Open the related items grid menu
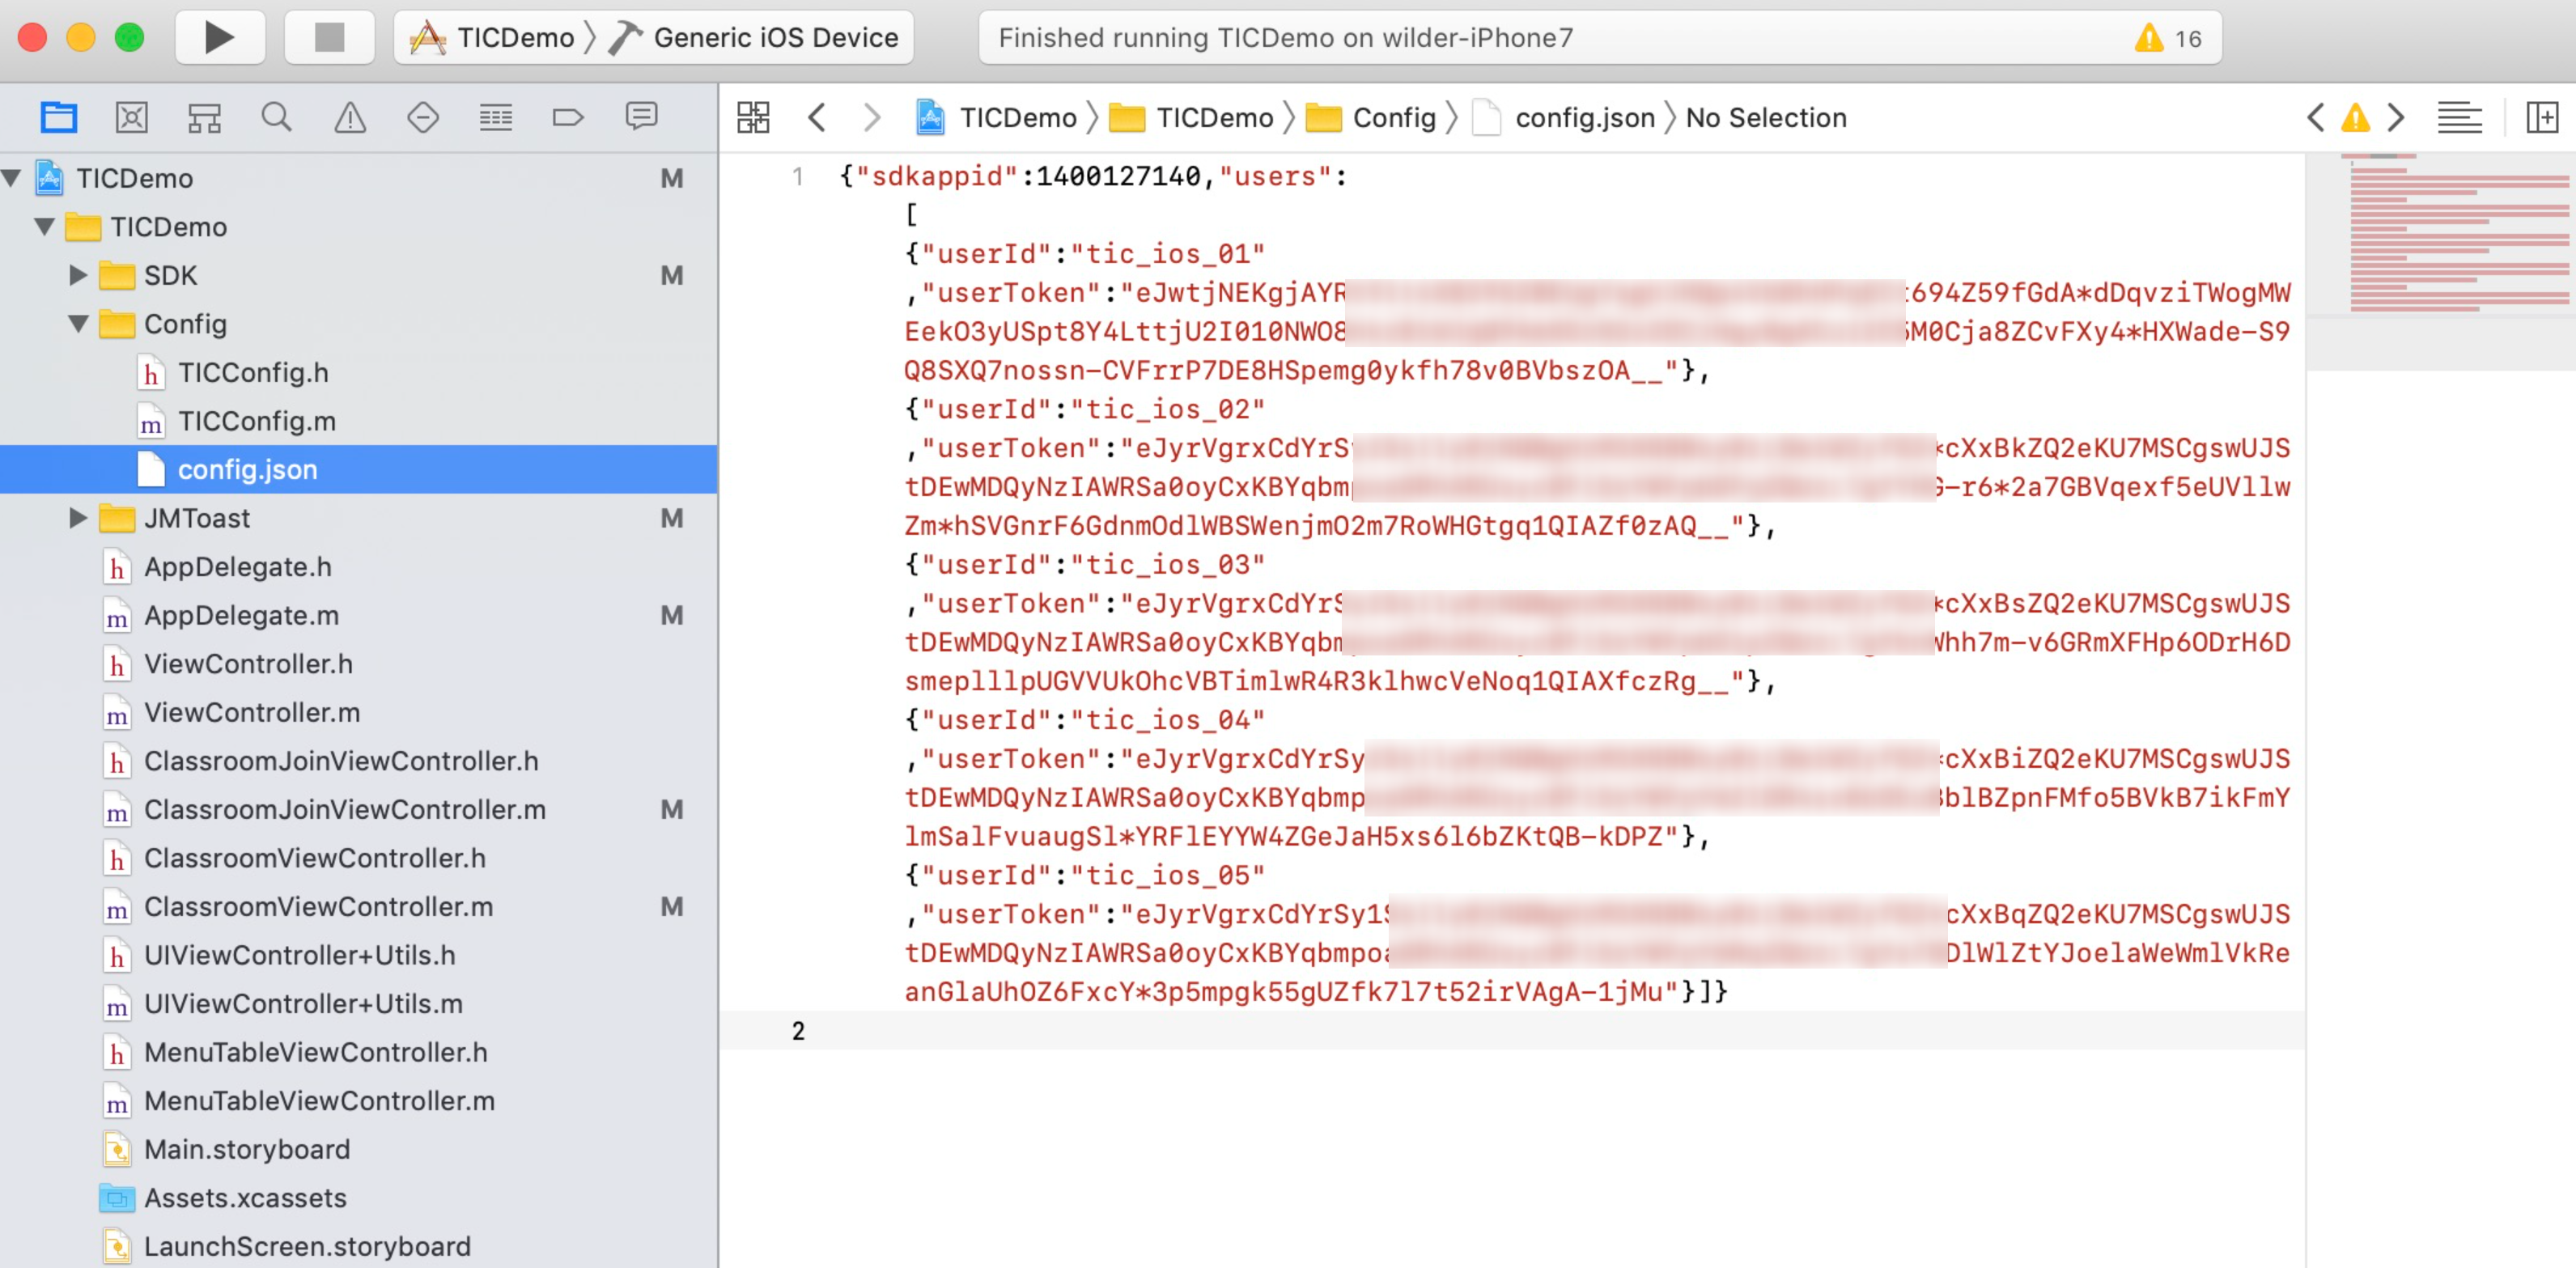2576x1268 pixels. [753, 117]
